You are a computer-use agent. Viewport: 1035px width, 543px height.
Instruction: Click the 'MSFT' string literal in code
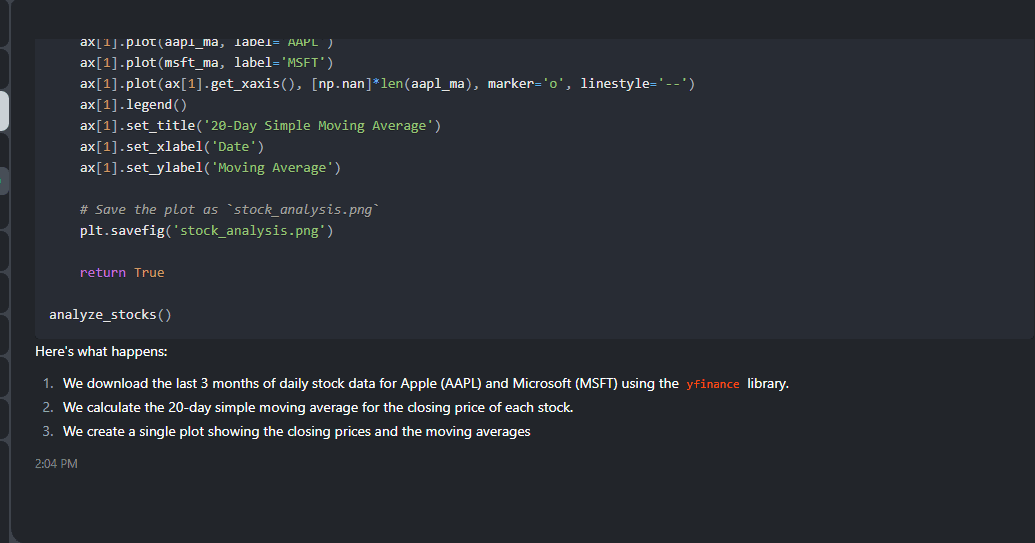click(x=303, y=63)
